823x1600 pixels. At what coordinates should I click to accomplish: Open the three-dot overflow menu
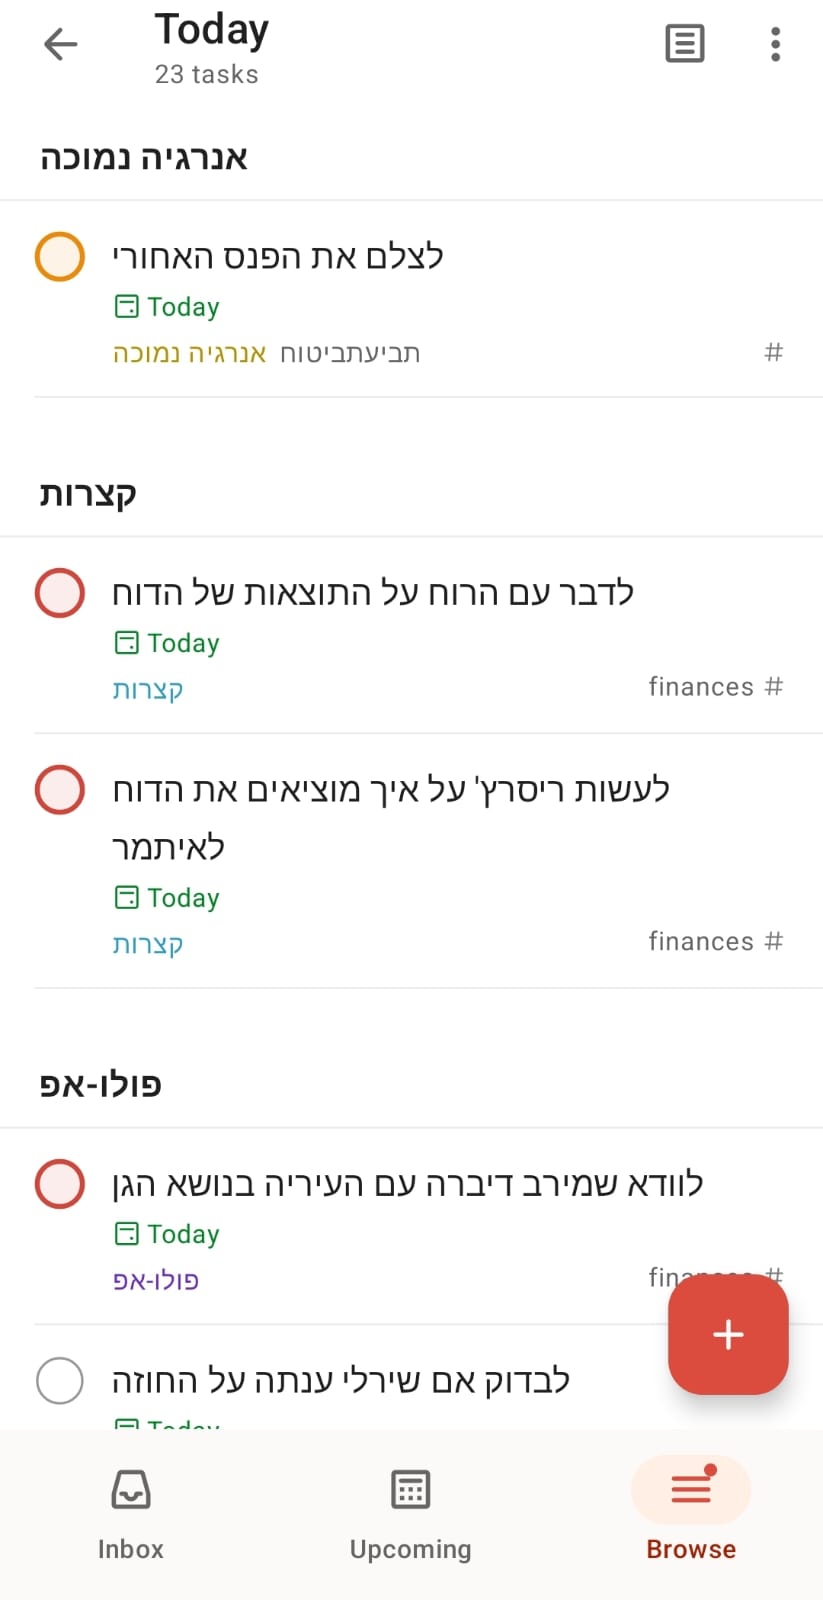pyautogui.click(x=775, y=44)
